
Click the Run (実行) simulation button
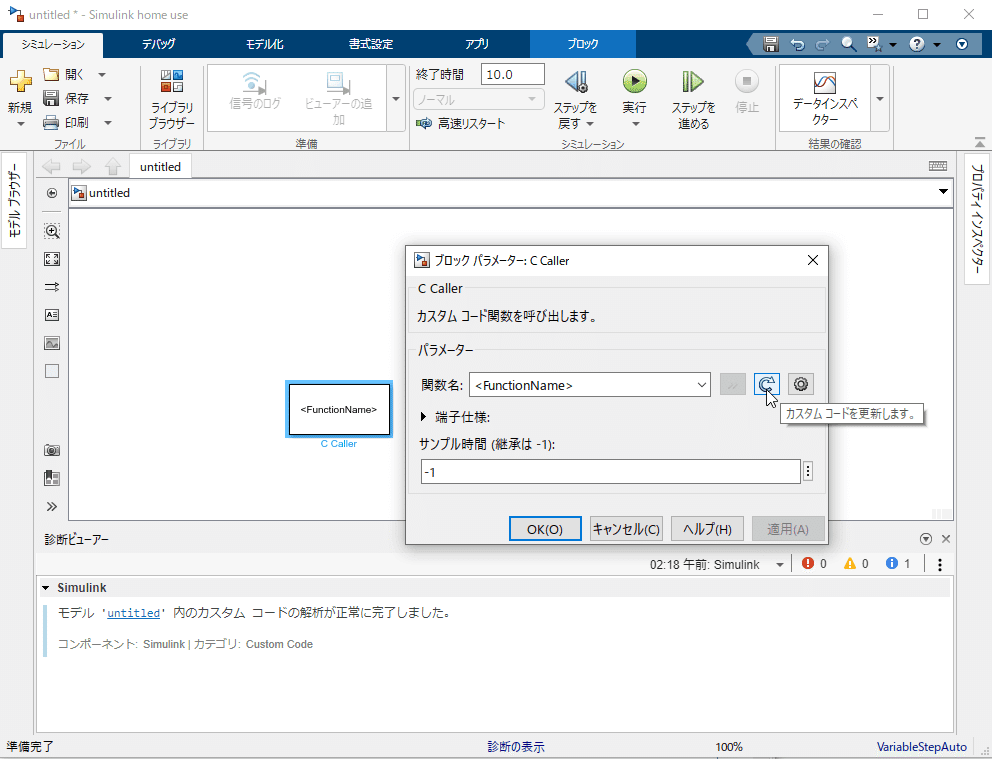click(635, 82)
